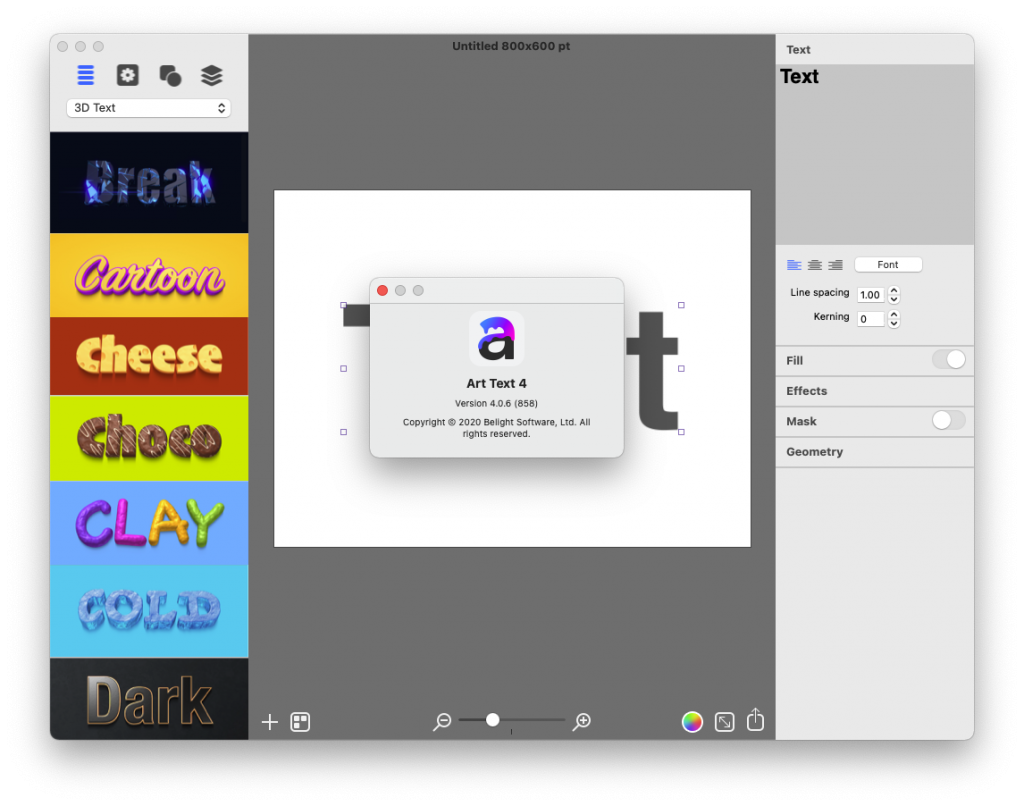Expand the Mask section
The height and width of the screenshot is (806, 1024).
(801, 421)
